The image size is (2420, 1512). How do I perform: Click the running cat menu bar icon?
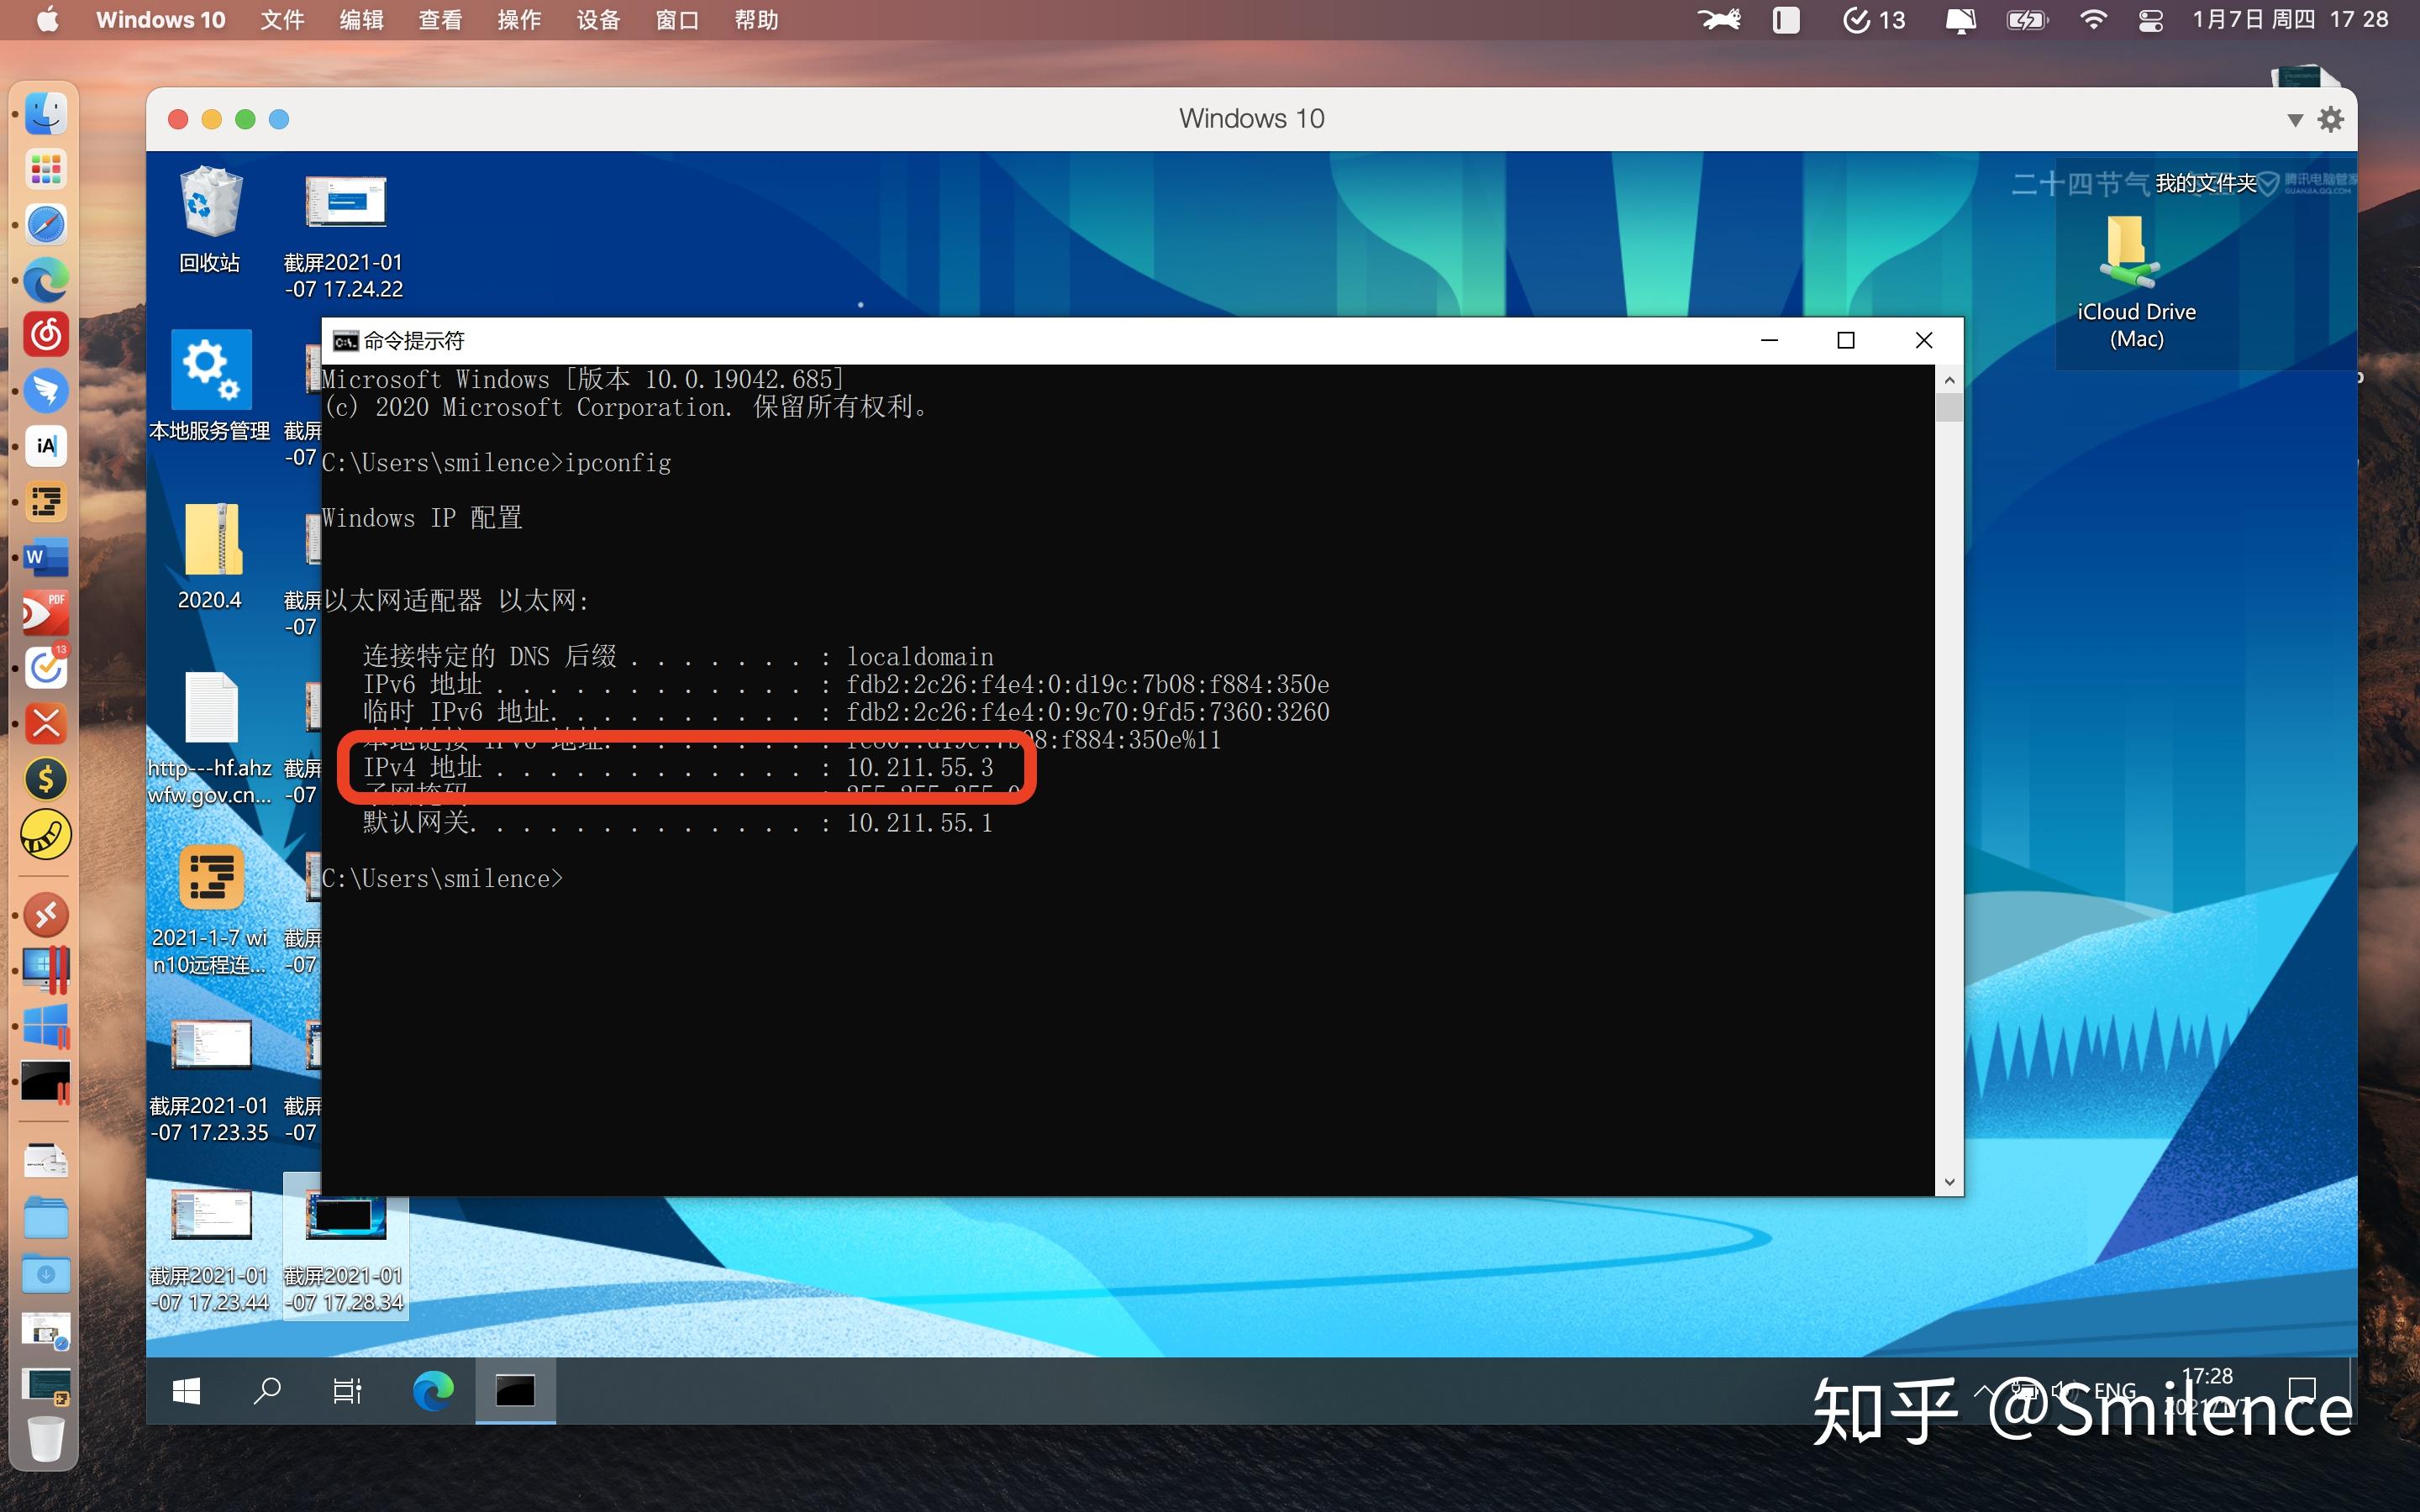(x=1720, y=20)
